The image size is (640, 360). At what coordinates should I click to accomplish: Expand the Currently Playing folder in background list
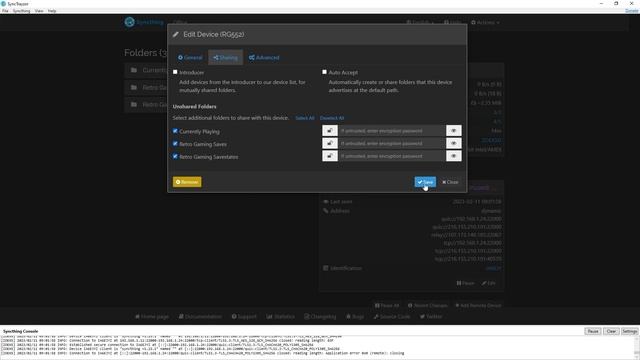tap(146, 70)
